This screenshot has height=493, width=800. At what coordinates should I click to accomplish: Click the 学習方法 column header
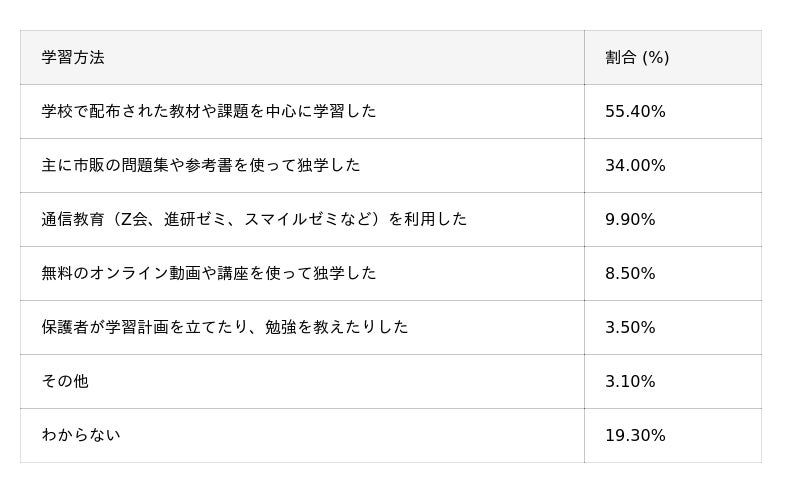click(x=73, y=58)
